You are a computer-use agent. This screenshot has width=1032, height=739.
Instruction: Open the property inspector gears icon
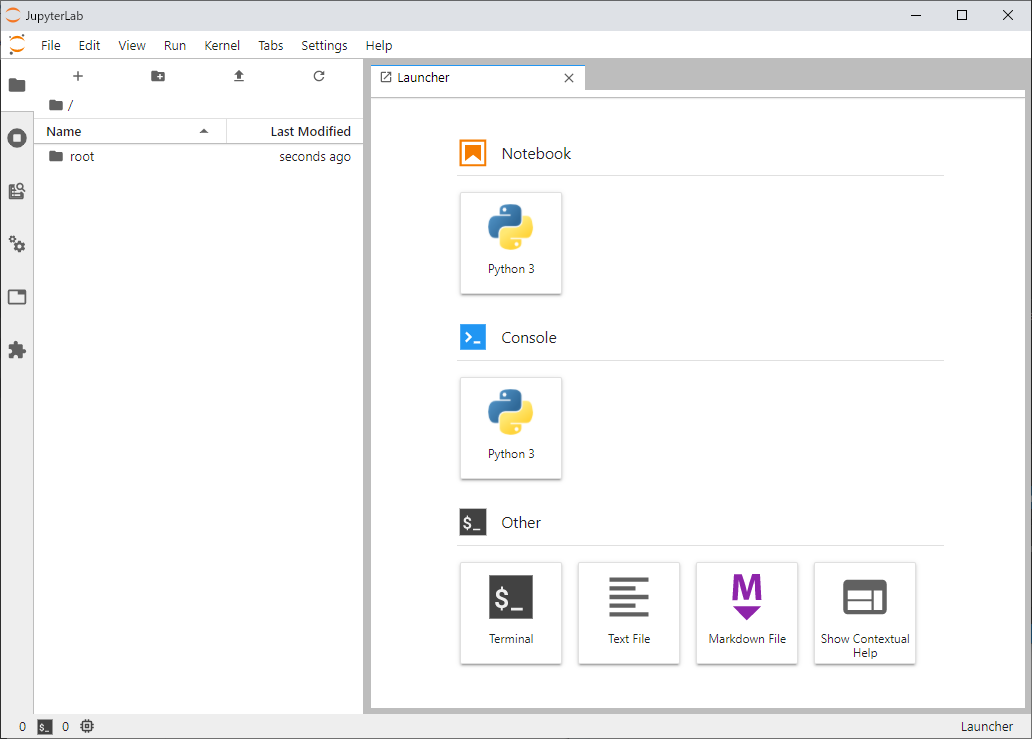17,245
